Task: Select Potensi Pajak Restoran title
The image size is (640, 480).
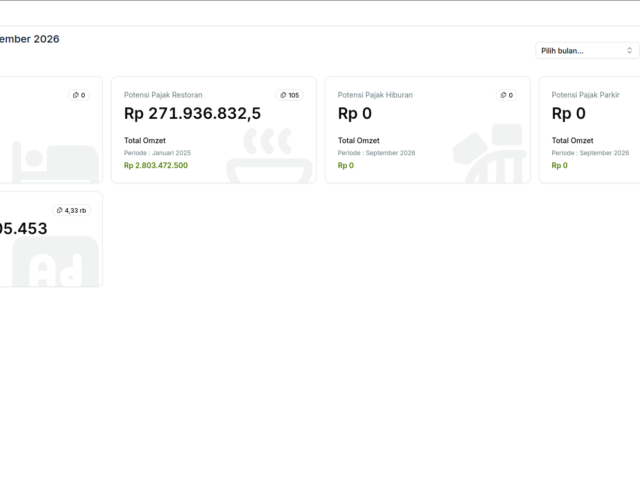Action: tap(163, 95)
